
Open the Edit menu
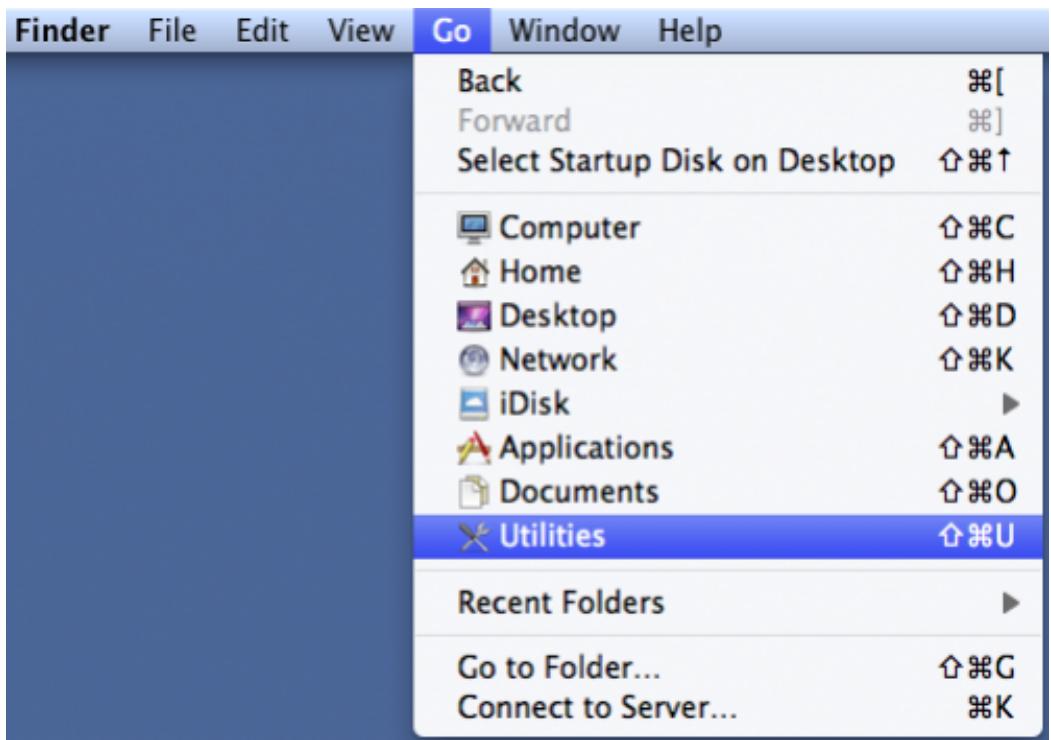261,31
